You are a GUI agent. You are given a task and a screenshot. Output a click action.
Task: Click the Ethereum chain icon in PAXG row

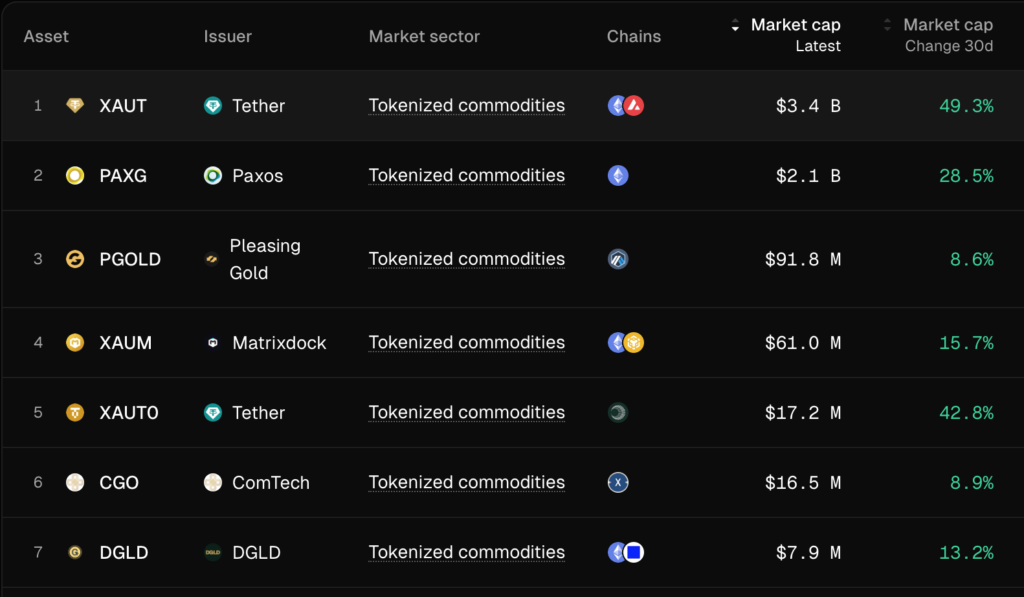point(618,176)
